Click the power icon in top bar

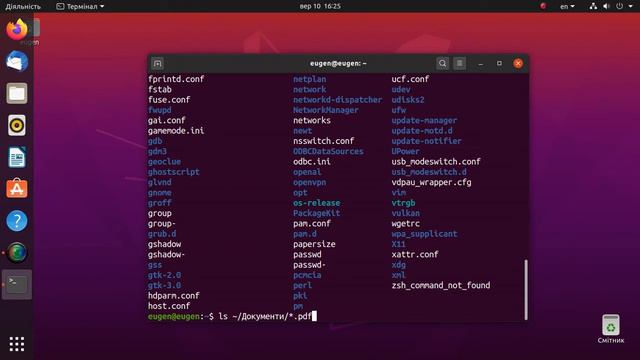click(620, 6)
